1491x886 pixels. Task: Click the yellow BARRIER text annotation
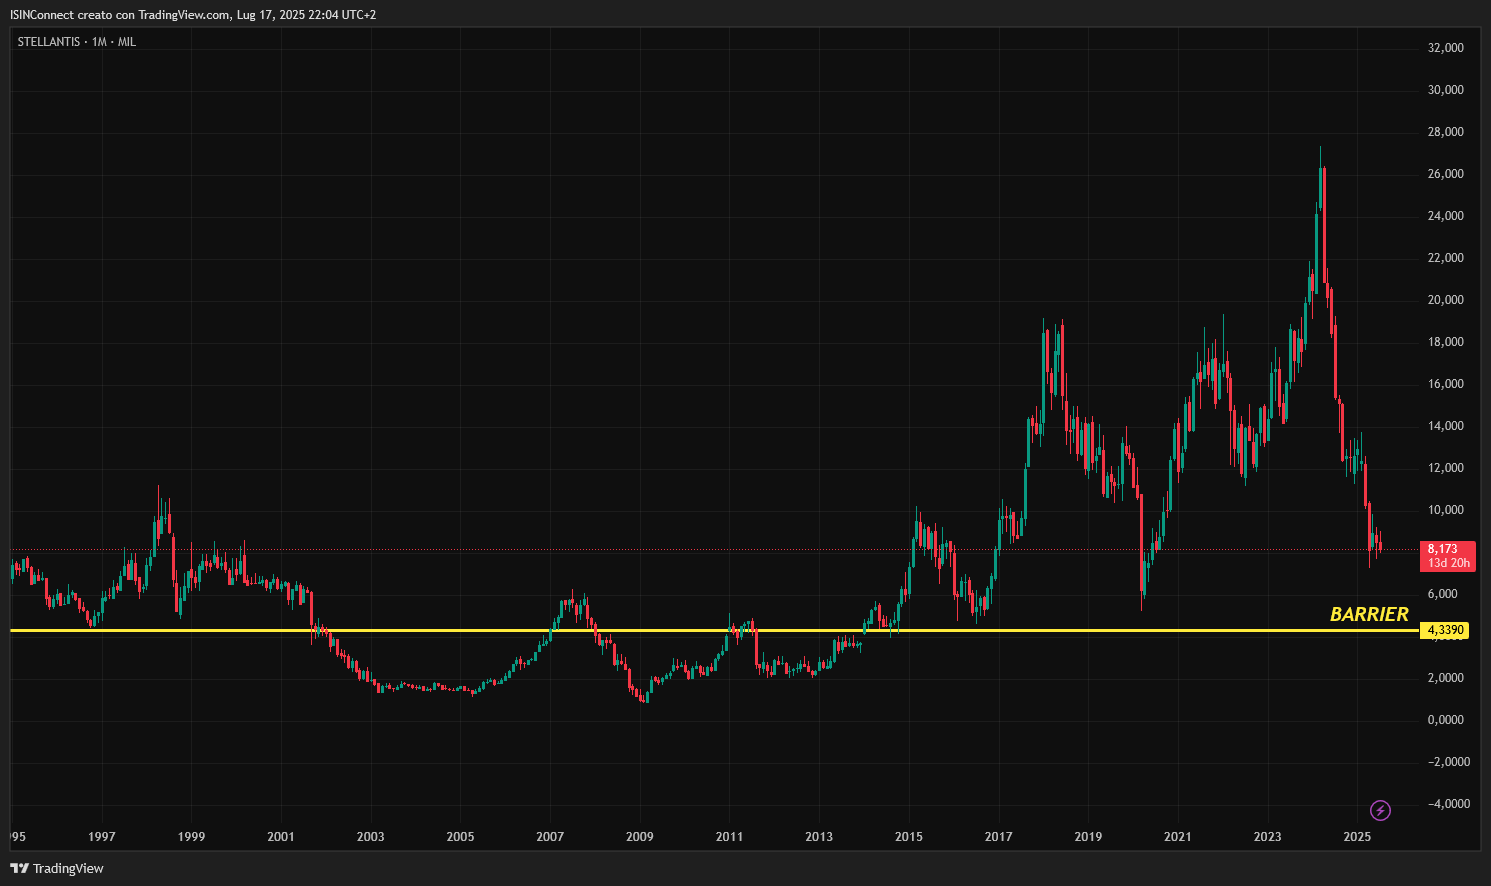coord(1369,614)
